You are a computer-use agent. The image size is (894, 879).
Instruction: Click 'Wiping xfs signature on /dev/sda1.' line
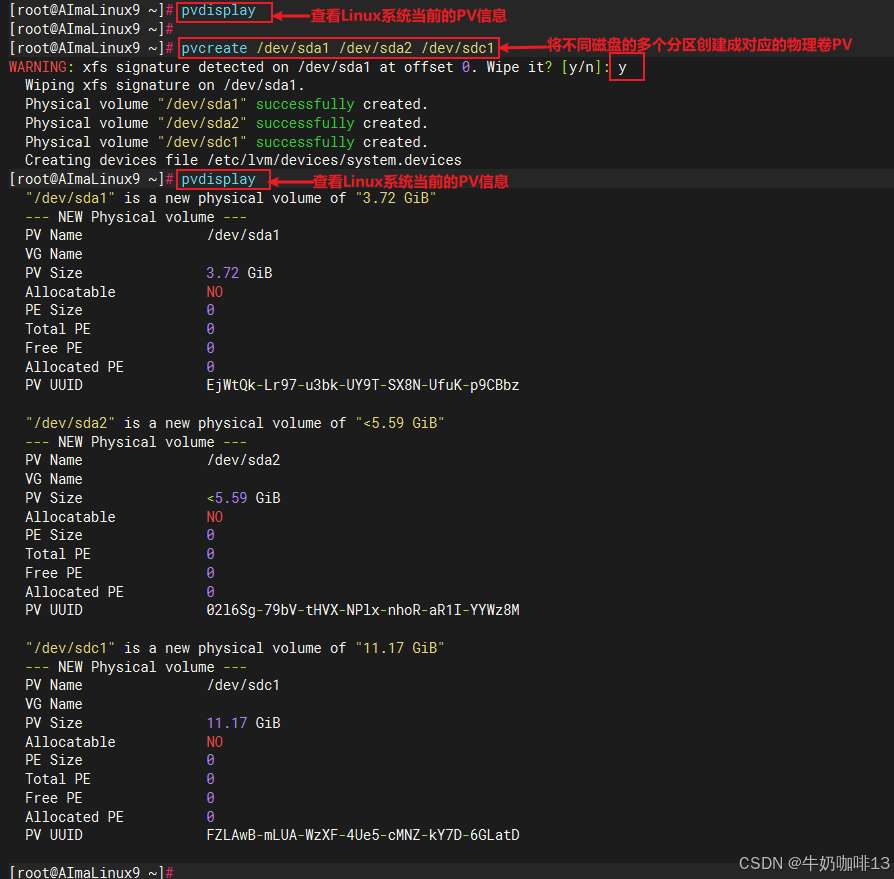165,86
